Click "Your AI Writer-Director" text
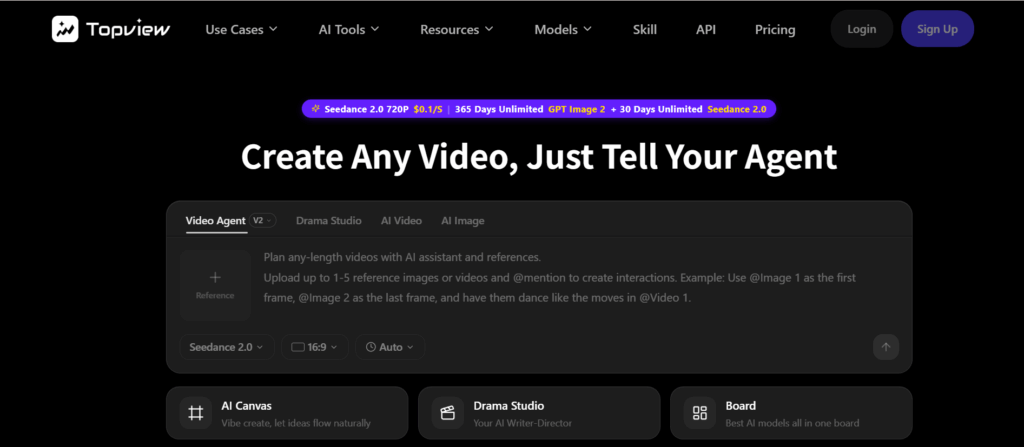The width and height of the screenshot is (1024, 447). tap(522, 423)
